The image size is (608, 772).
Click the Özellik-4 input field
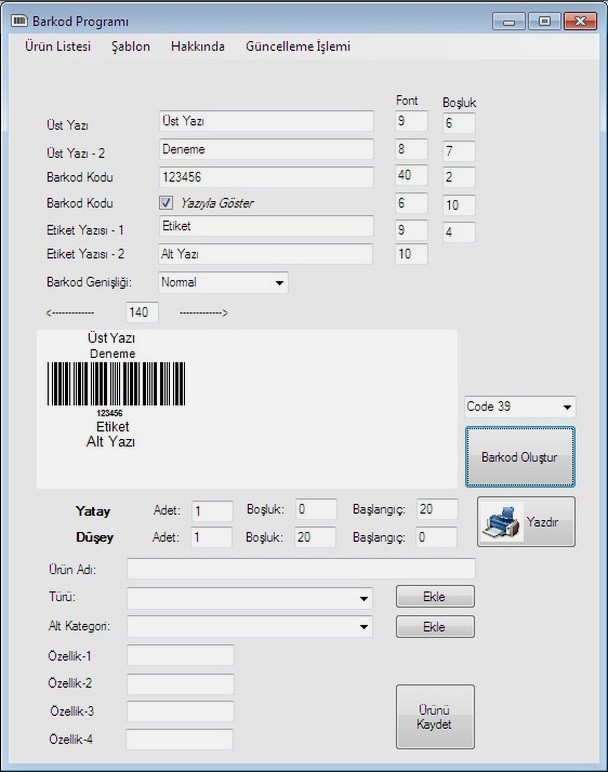pyautogui.click(x=179, y=740)
